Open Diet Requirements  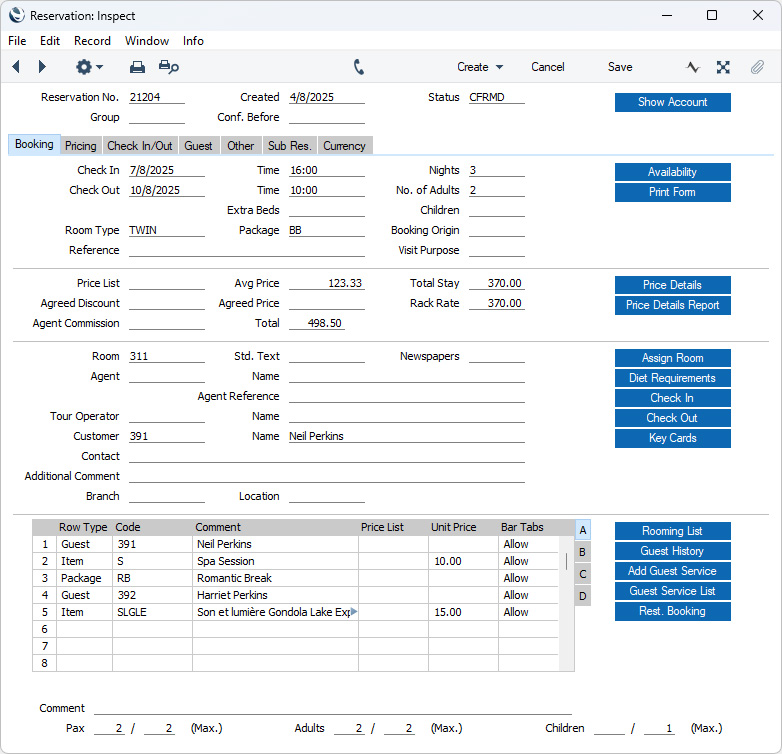(x=672, y=378)
